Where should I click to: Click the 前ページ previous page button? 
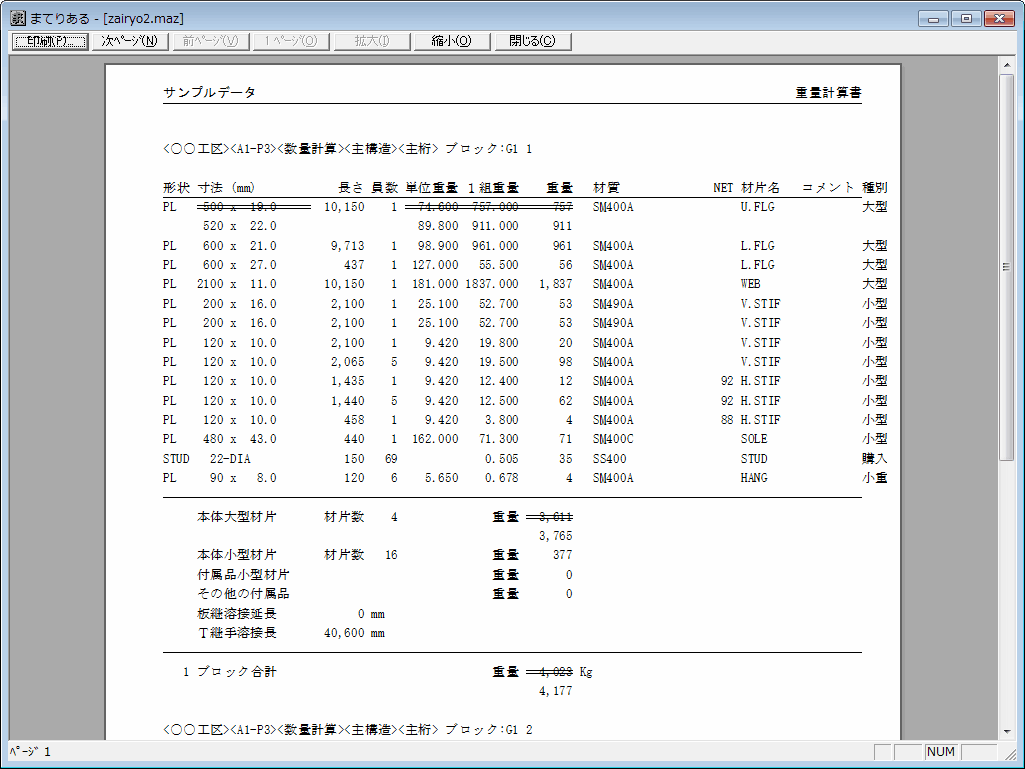[210, 41]
